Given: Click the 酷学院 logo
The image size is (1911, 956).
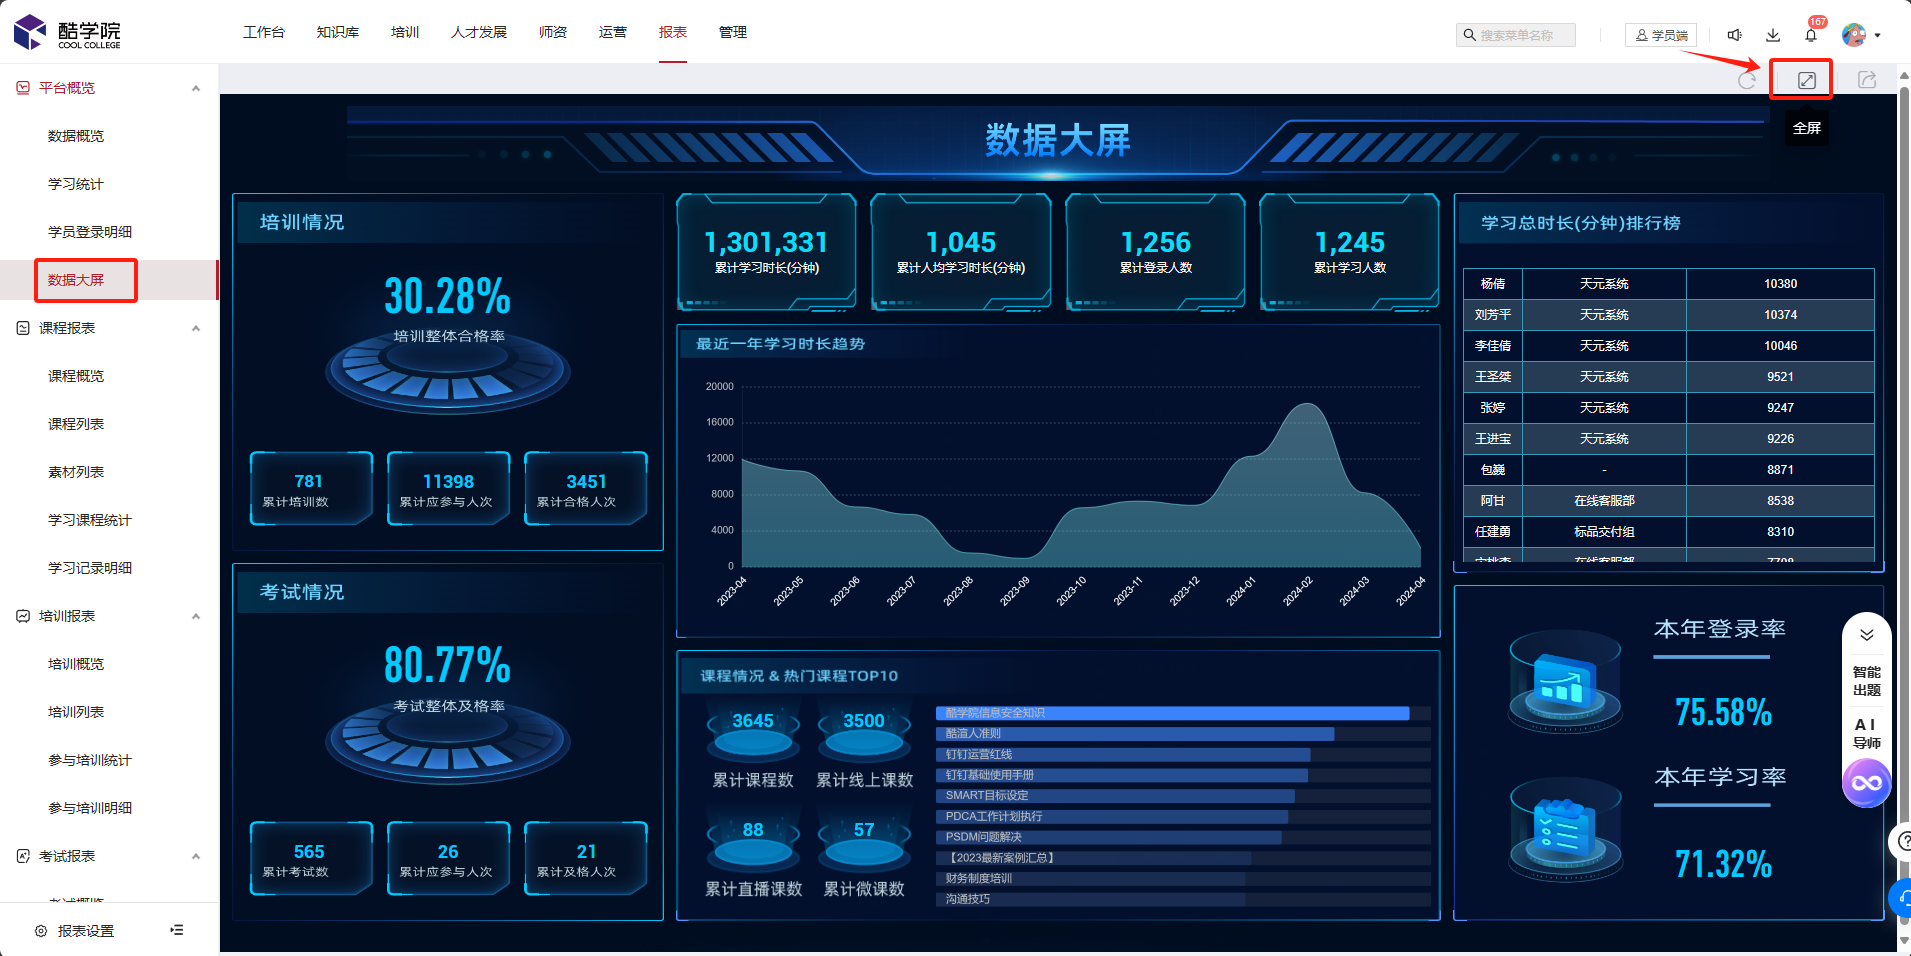Looking at the screenshot, I should coord(67,33).
